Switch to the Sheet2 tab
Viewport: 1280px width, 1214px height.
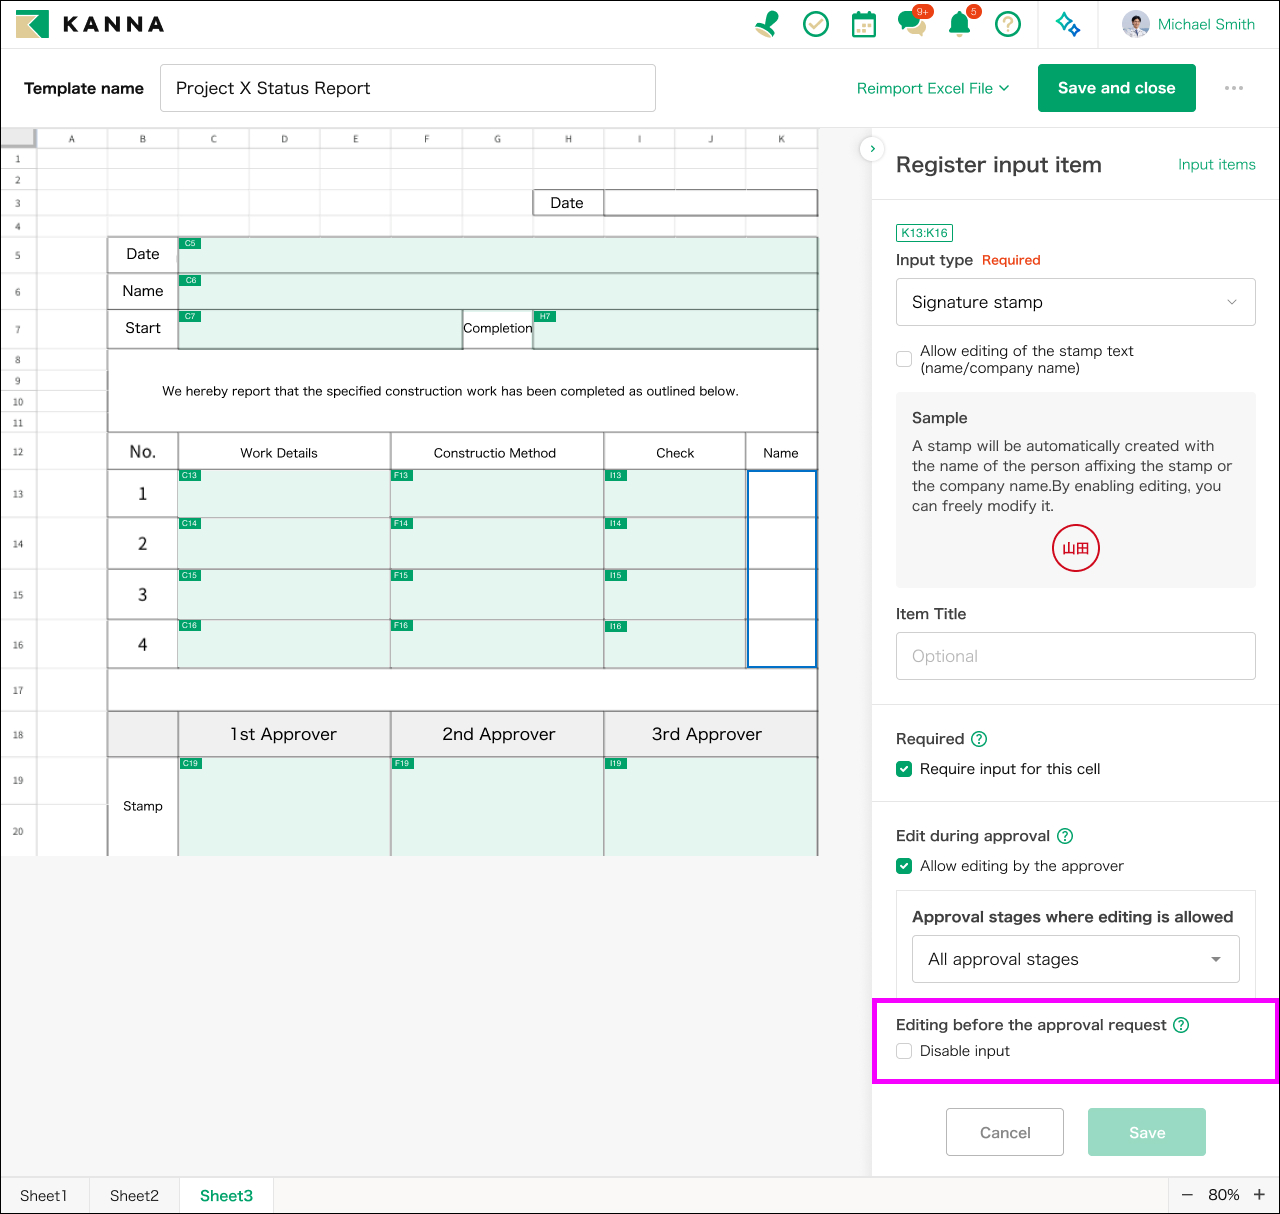tap(134, 1196)
